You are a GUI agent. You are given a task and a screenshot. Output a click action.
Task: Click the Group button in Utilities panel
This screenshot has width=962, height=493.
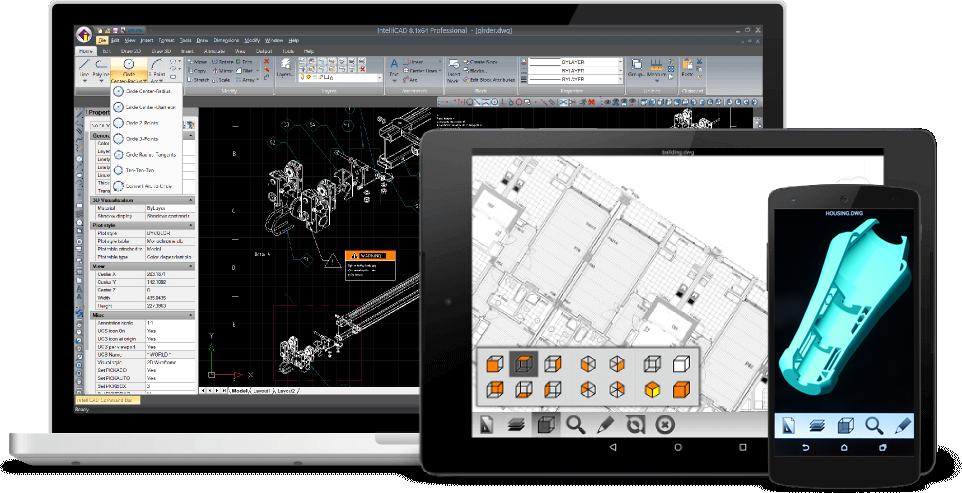636,69
